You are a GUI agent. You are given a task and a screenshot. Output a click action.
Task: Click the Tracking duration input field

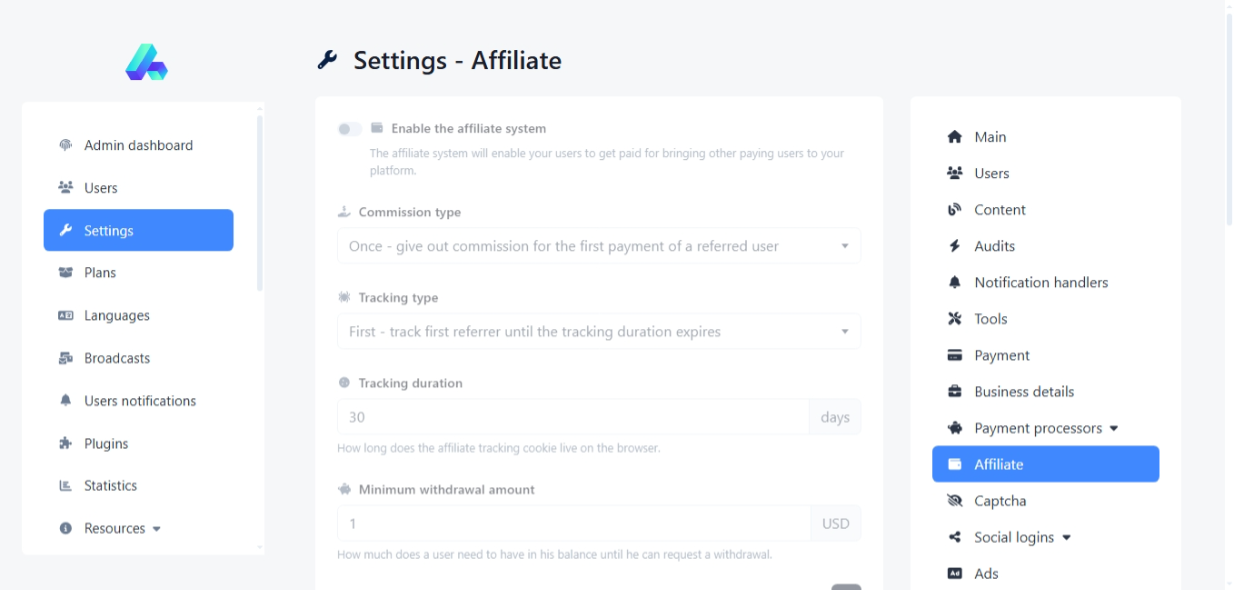572,417
